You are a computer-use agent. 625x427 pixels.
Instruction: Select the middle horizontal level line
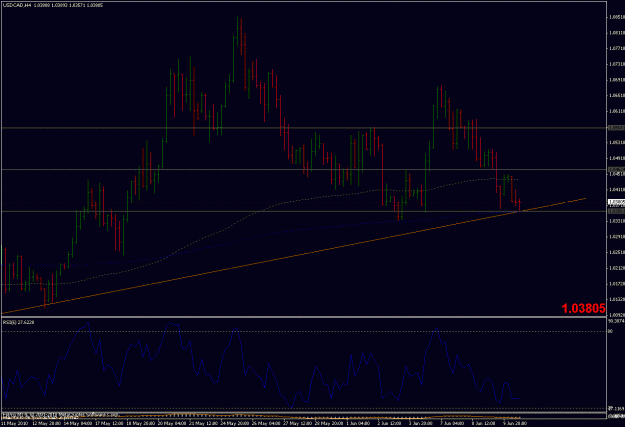point(305,169)
